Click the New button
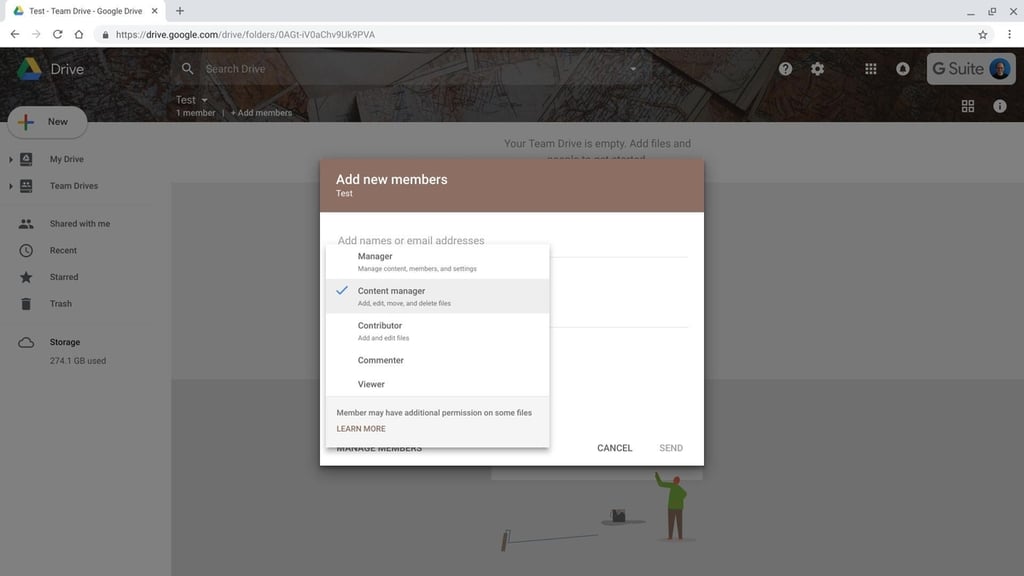 [47, 121]
